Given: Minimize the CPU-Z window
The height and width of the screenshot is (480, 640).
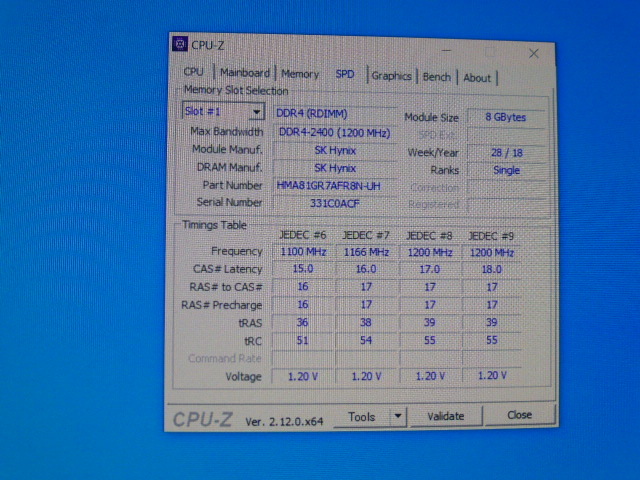Looking at the screenshot, I should (447, 51).
